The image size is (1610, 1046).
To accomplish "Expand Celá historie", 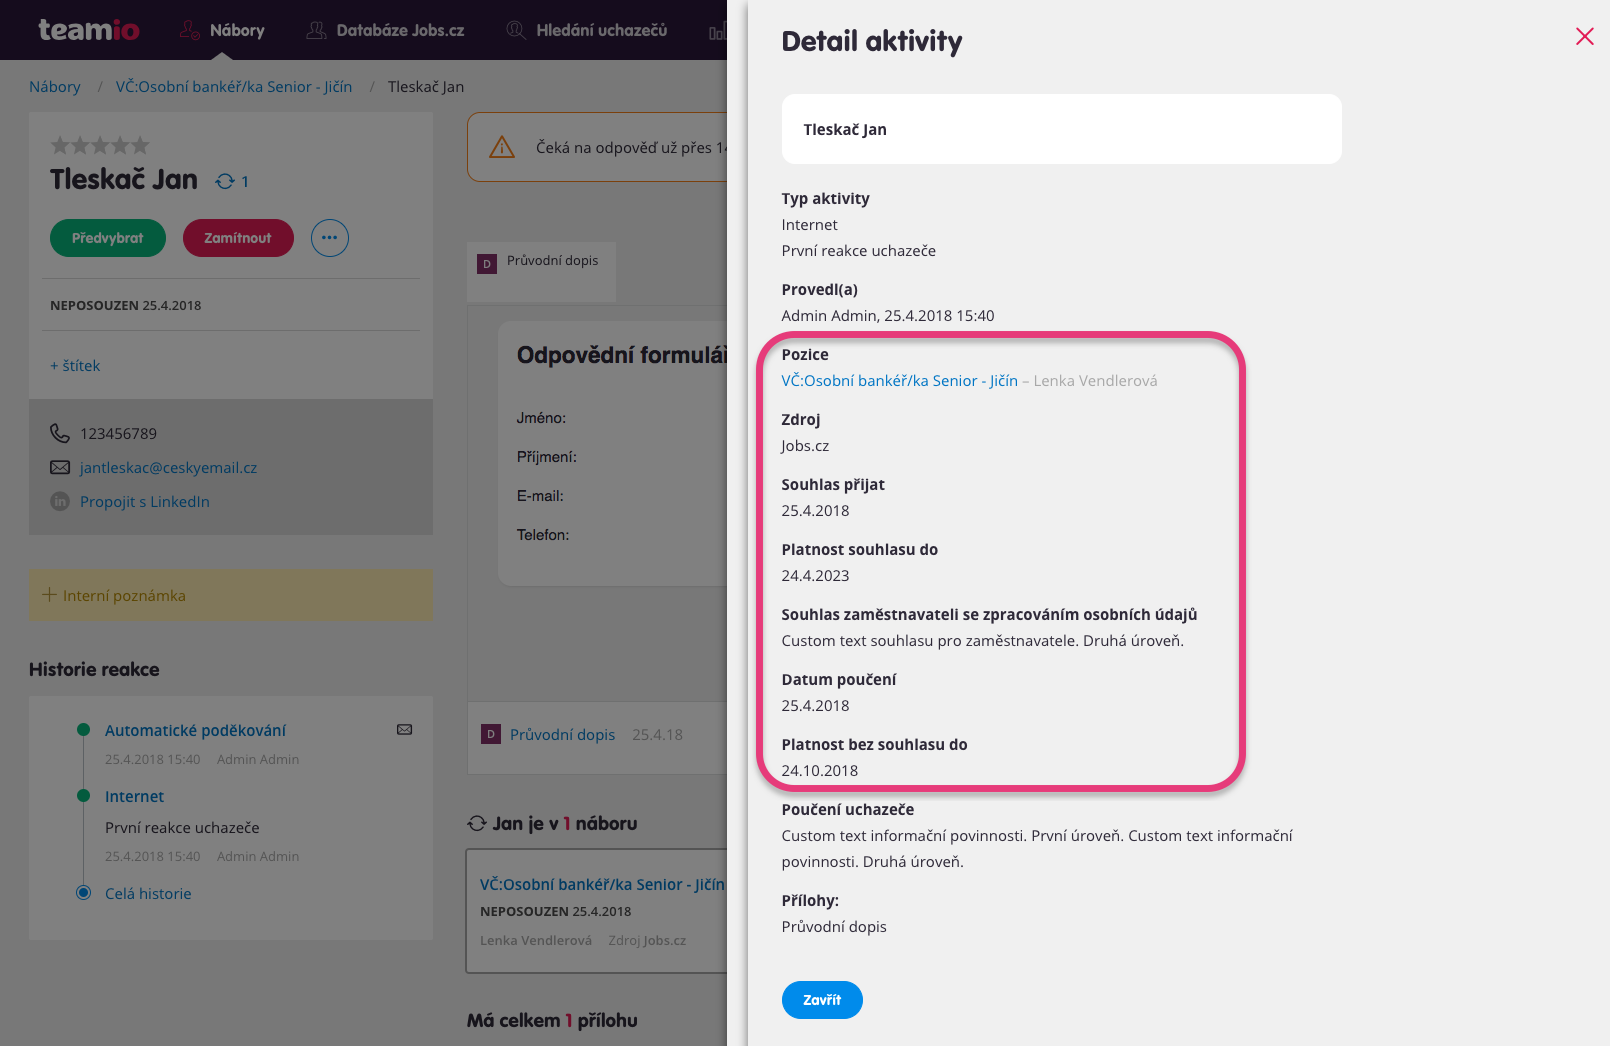I will click(148, 894).
